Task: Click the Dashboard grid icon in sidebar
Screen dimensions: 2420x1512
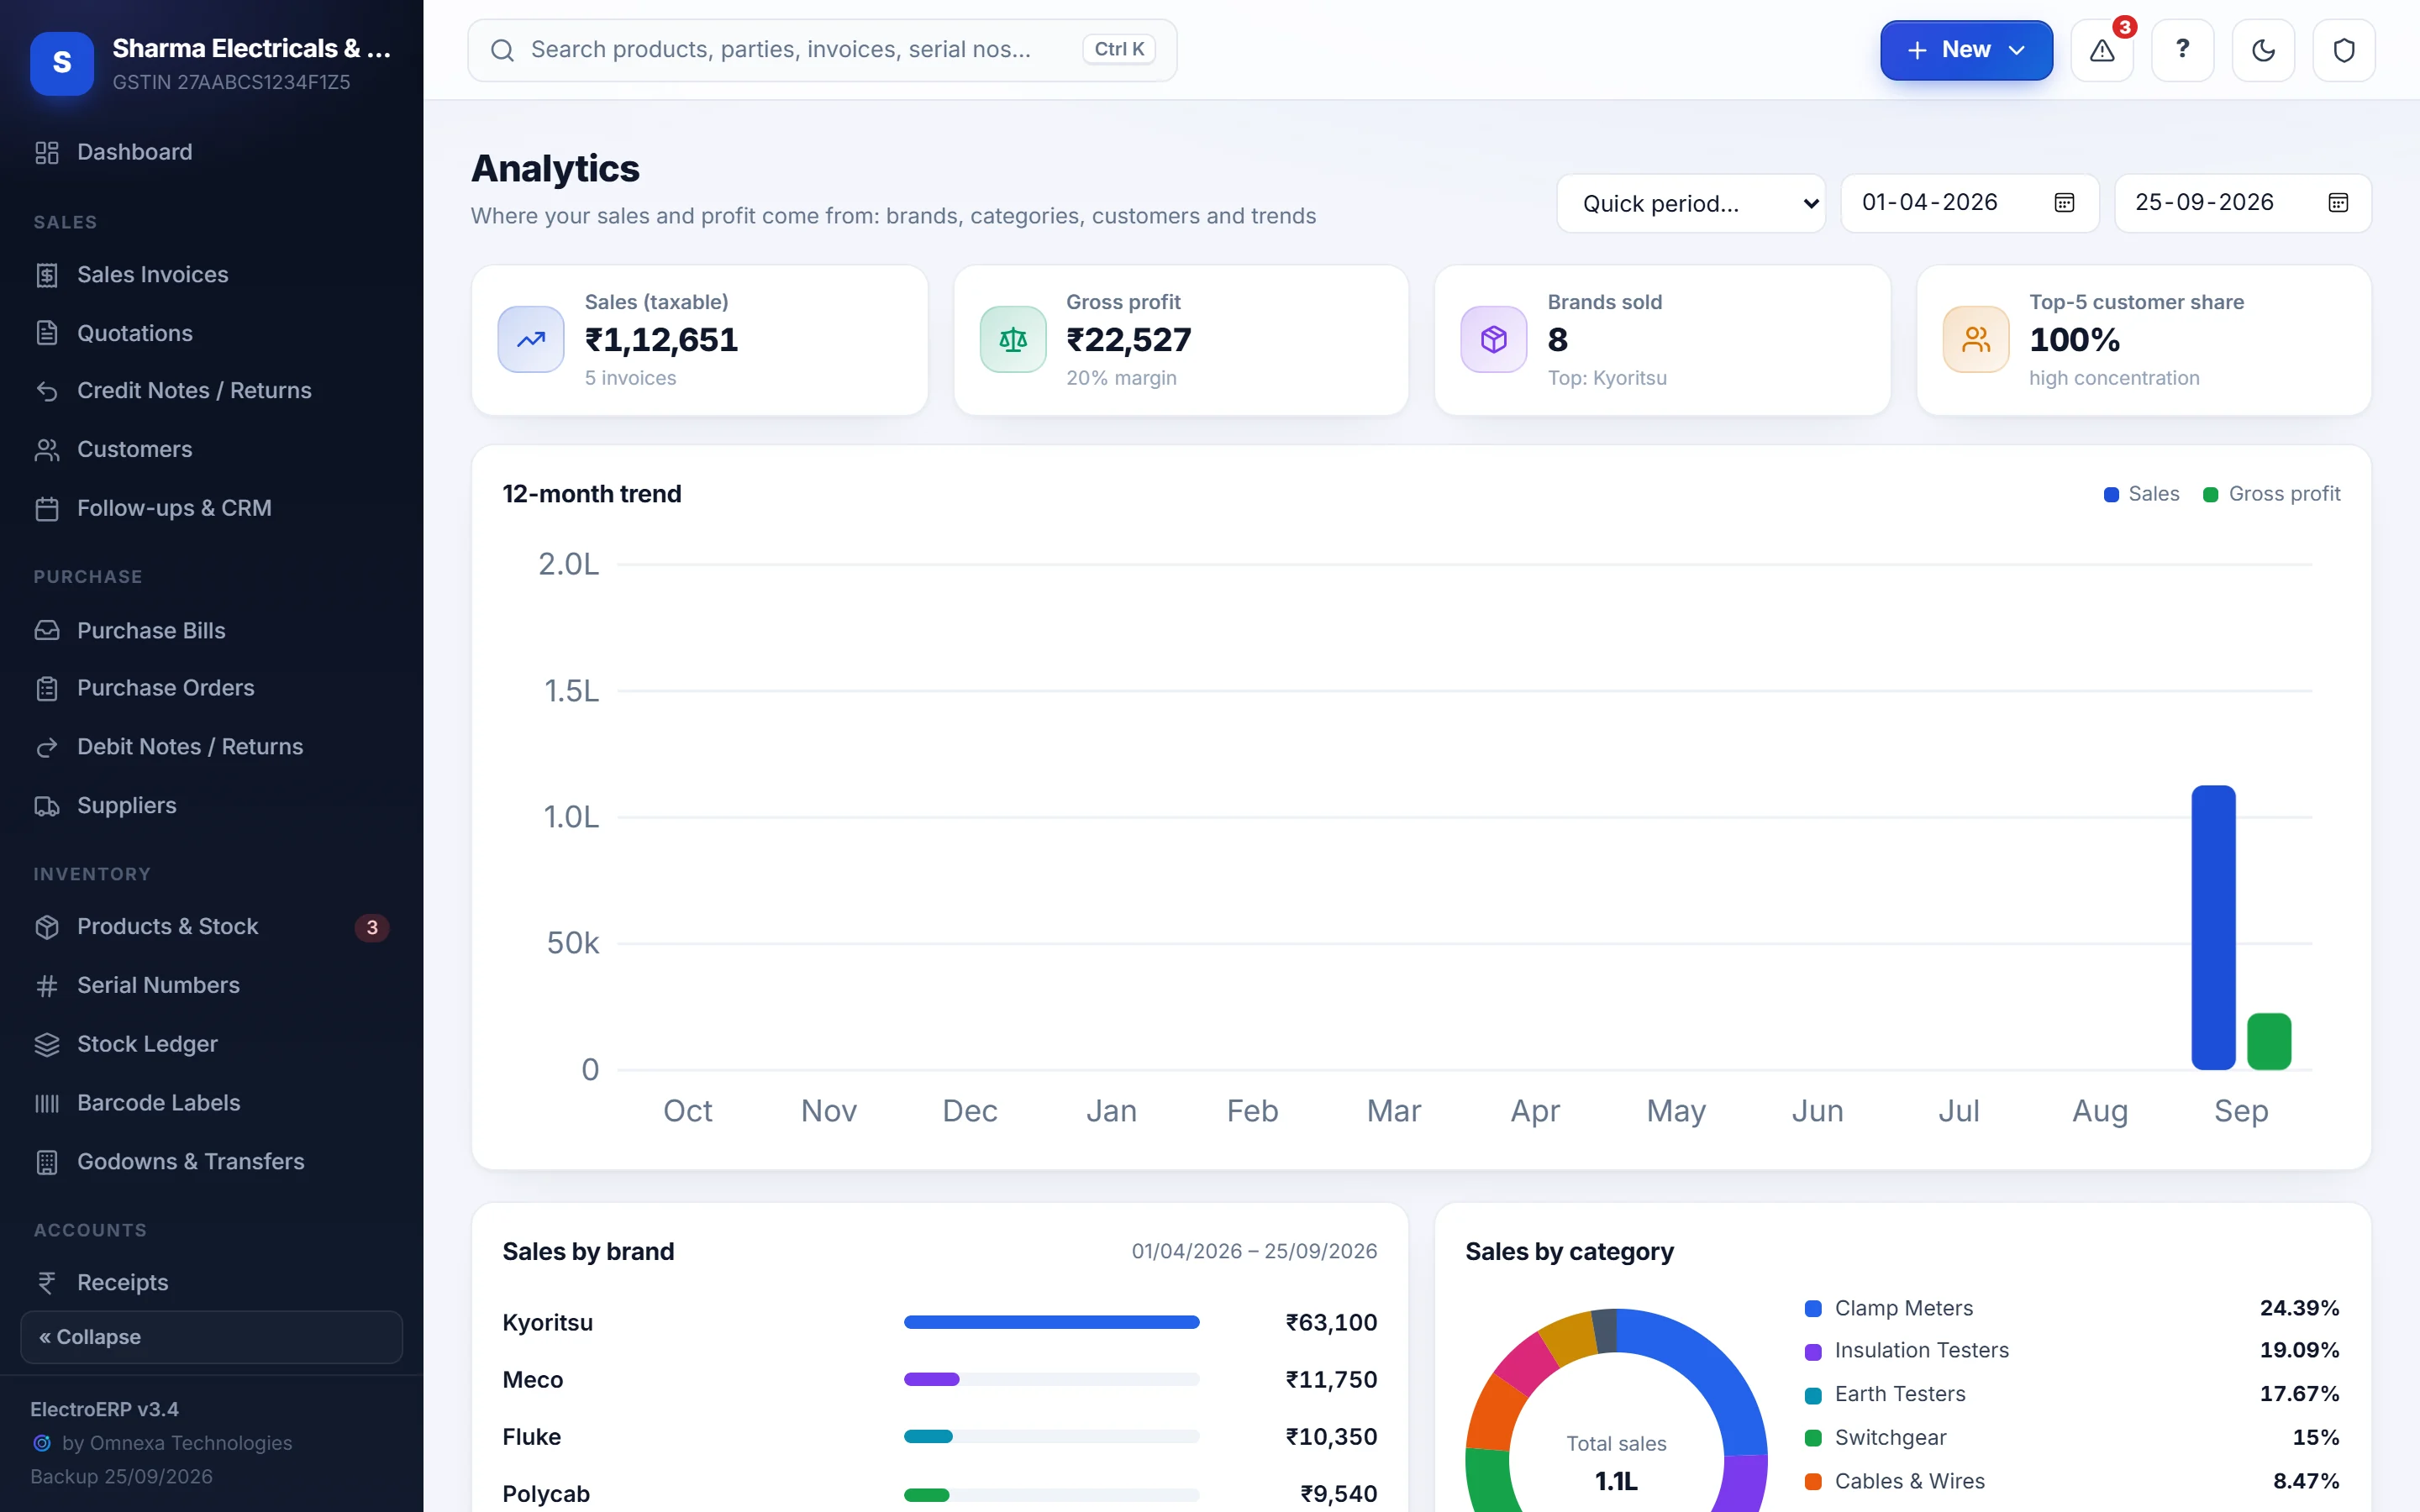Action: coord(47,152)
